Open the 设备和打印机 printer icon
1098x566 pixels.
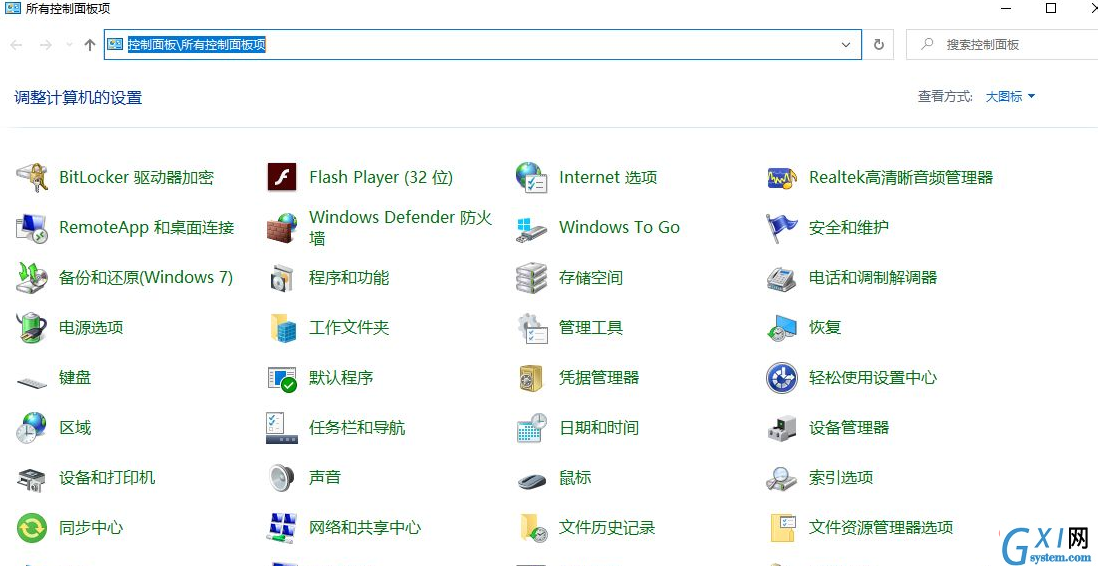tap(32, 478)
